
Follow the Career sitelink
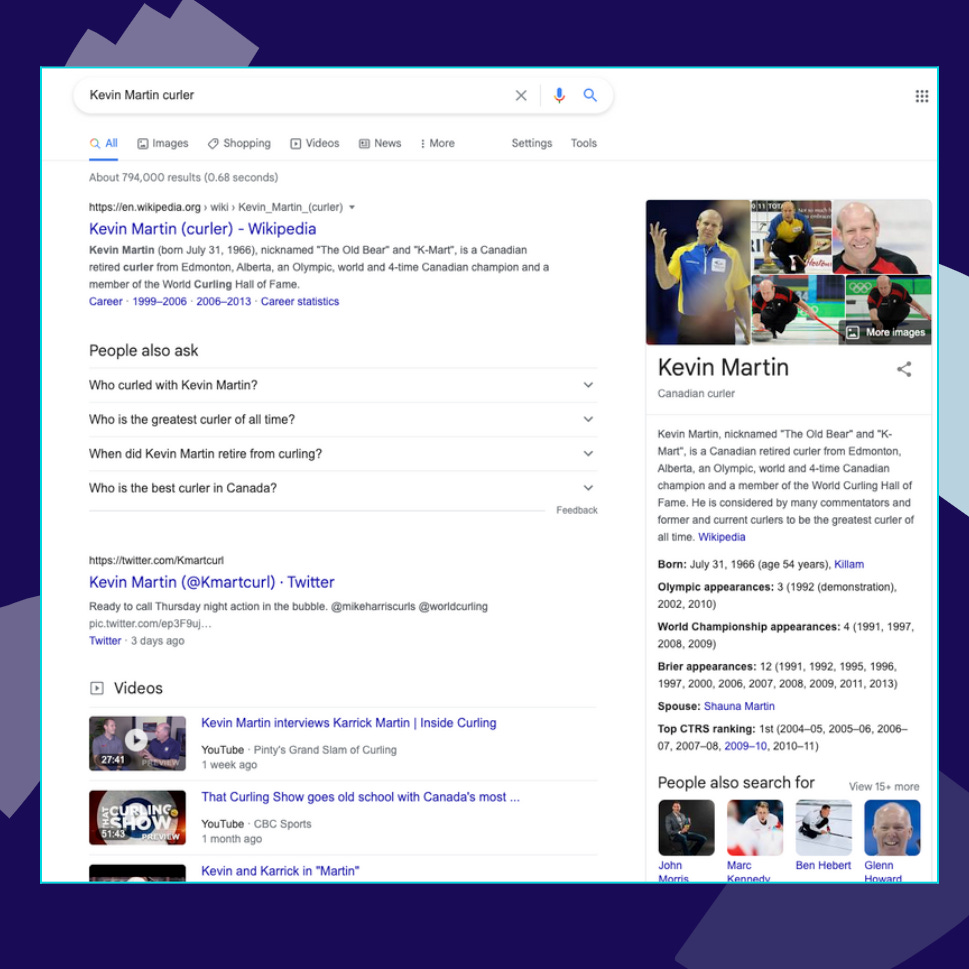point(106,302)
